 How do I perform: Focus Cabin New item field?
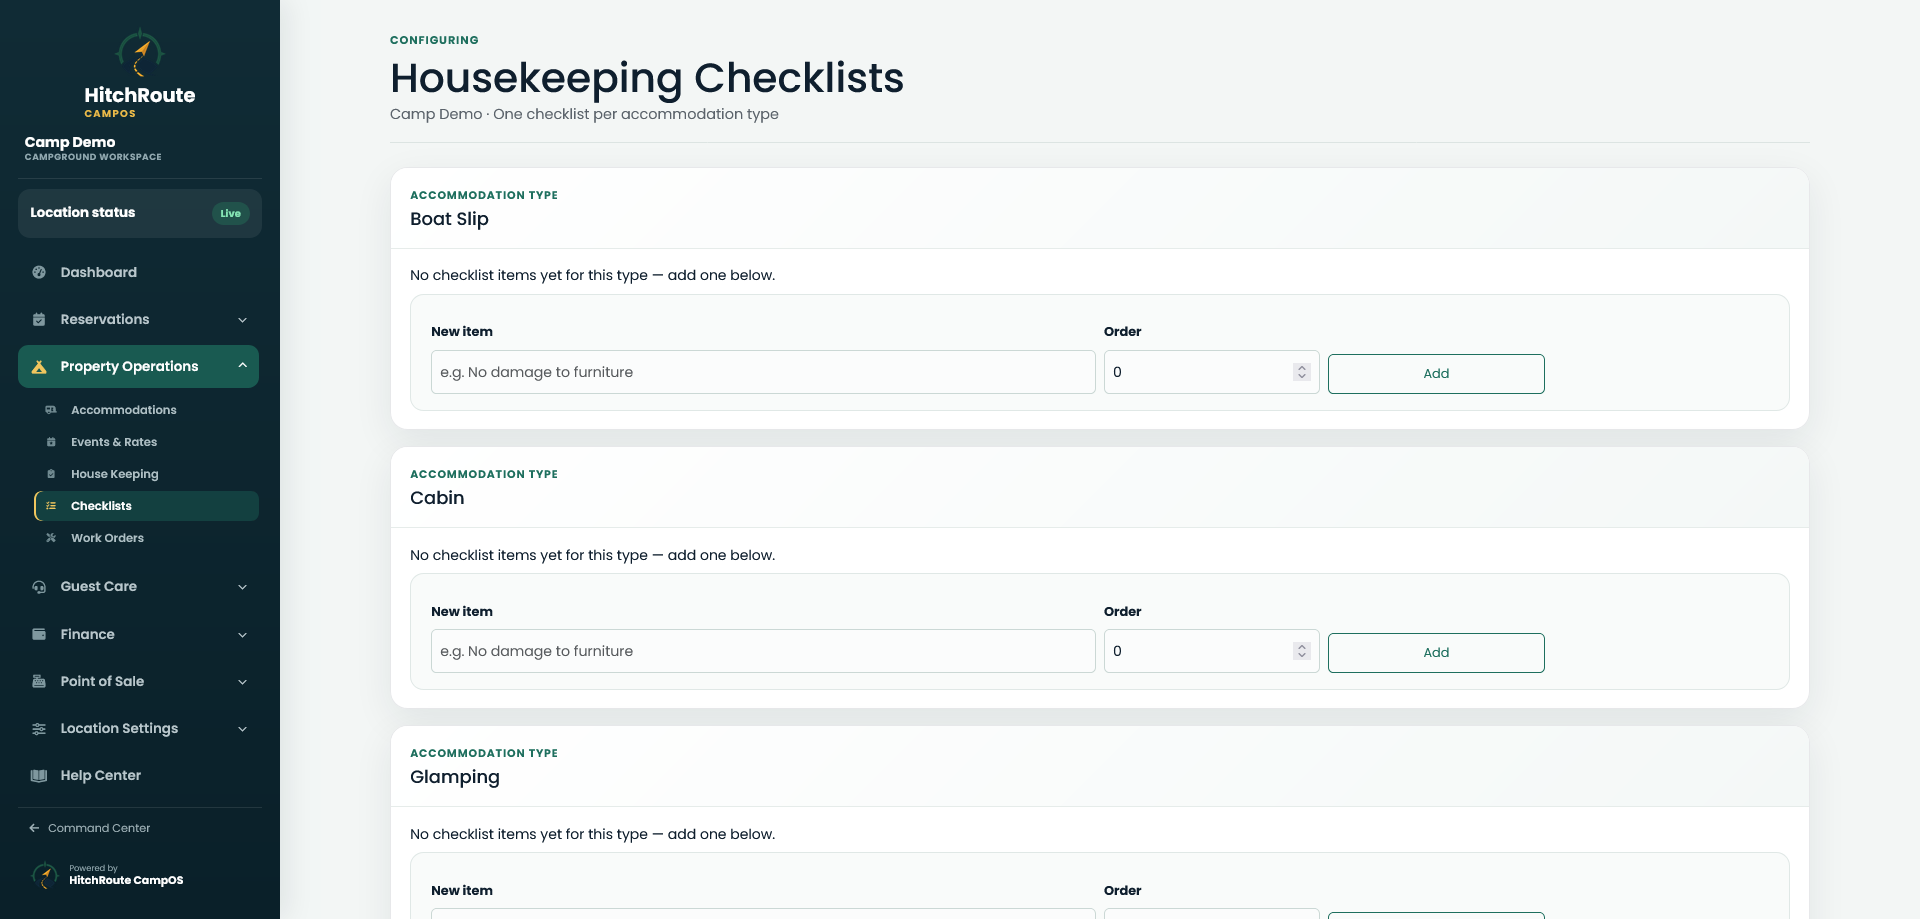coord(763,651)
